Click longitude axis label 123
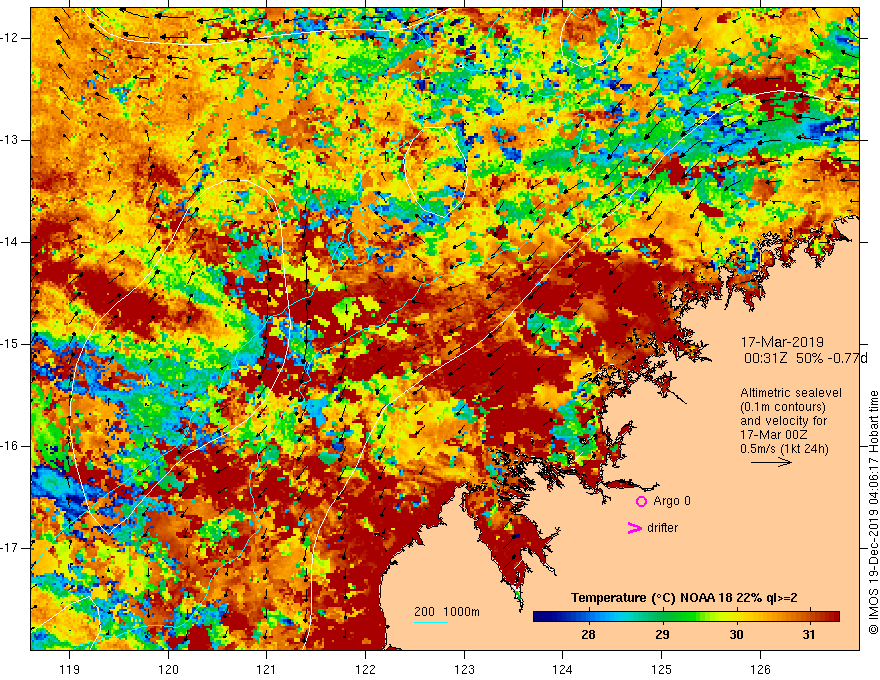The width and height of the screenshot is (880, 680). click(x=464, y=669)
